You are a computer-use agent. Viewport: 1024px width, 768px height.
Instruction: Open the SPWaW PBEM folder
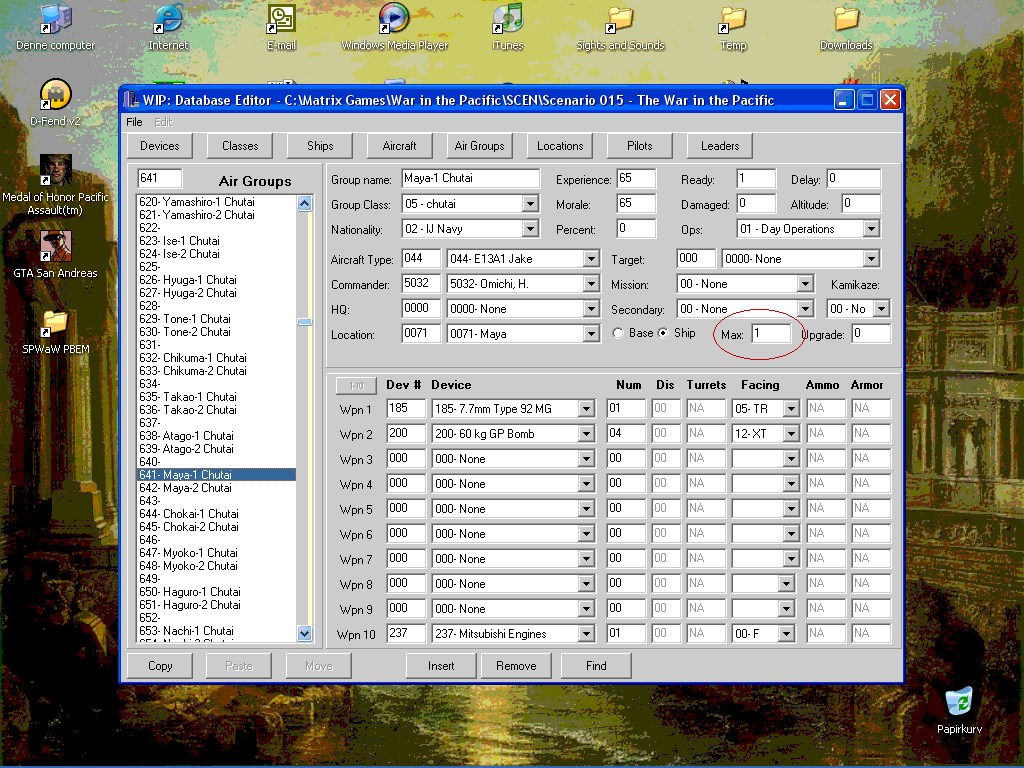(x=55, y=323)
